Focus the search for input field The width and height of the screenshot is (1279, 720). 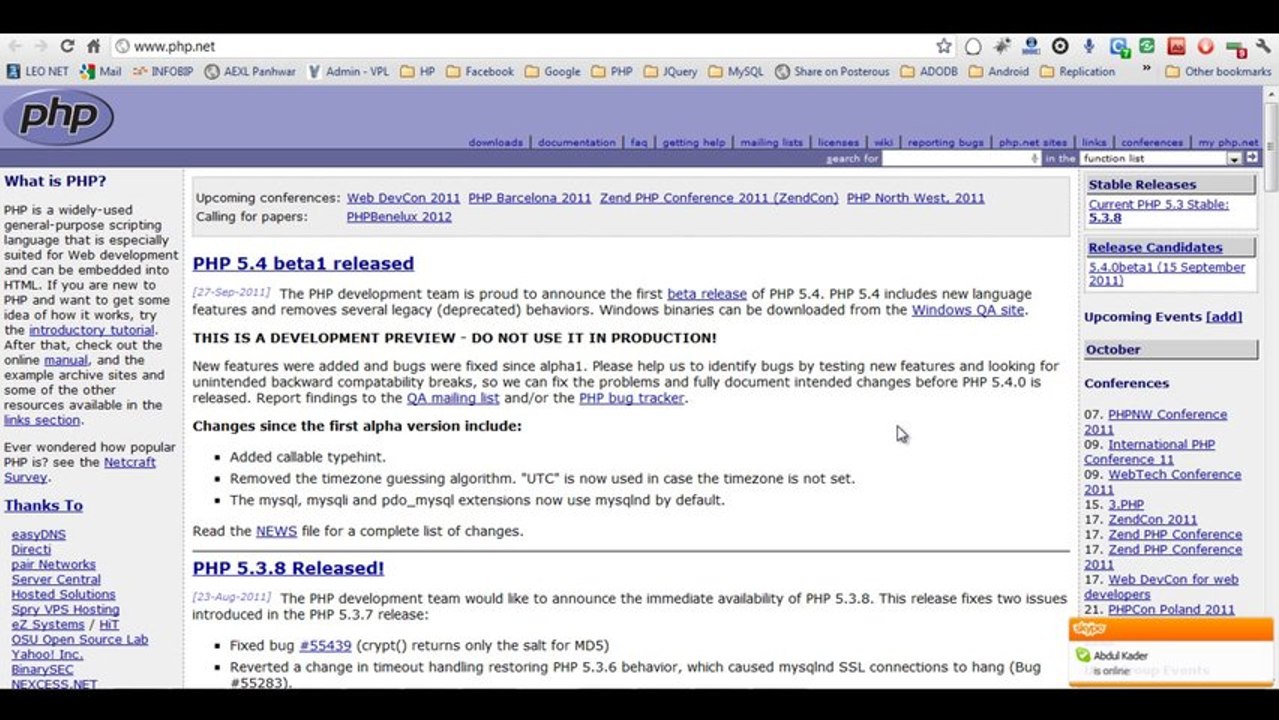point(962,158)
